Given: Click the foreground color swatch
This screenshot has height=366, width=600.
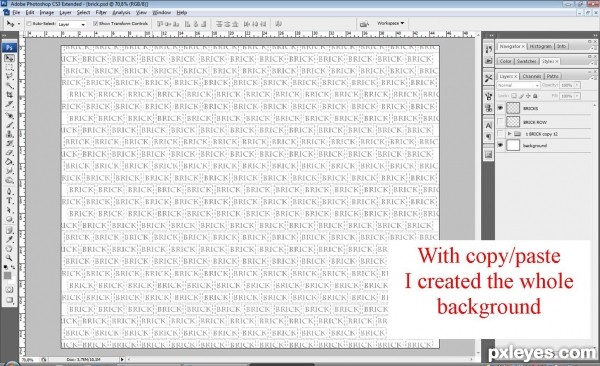Looking at the screenshot, I should pos(7,275).
